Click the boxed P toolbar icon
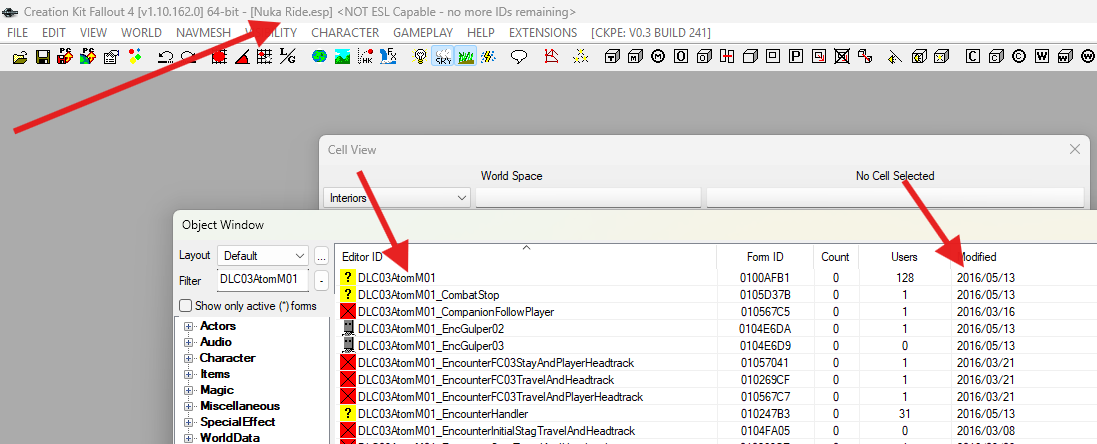This screenshot has width=1097, height=444. pyautogui.click(x=795, y=57)
